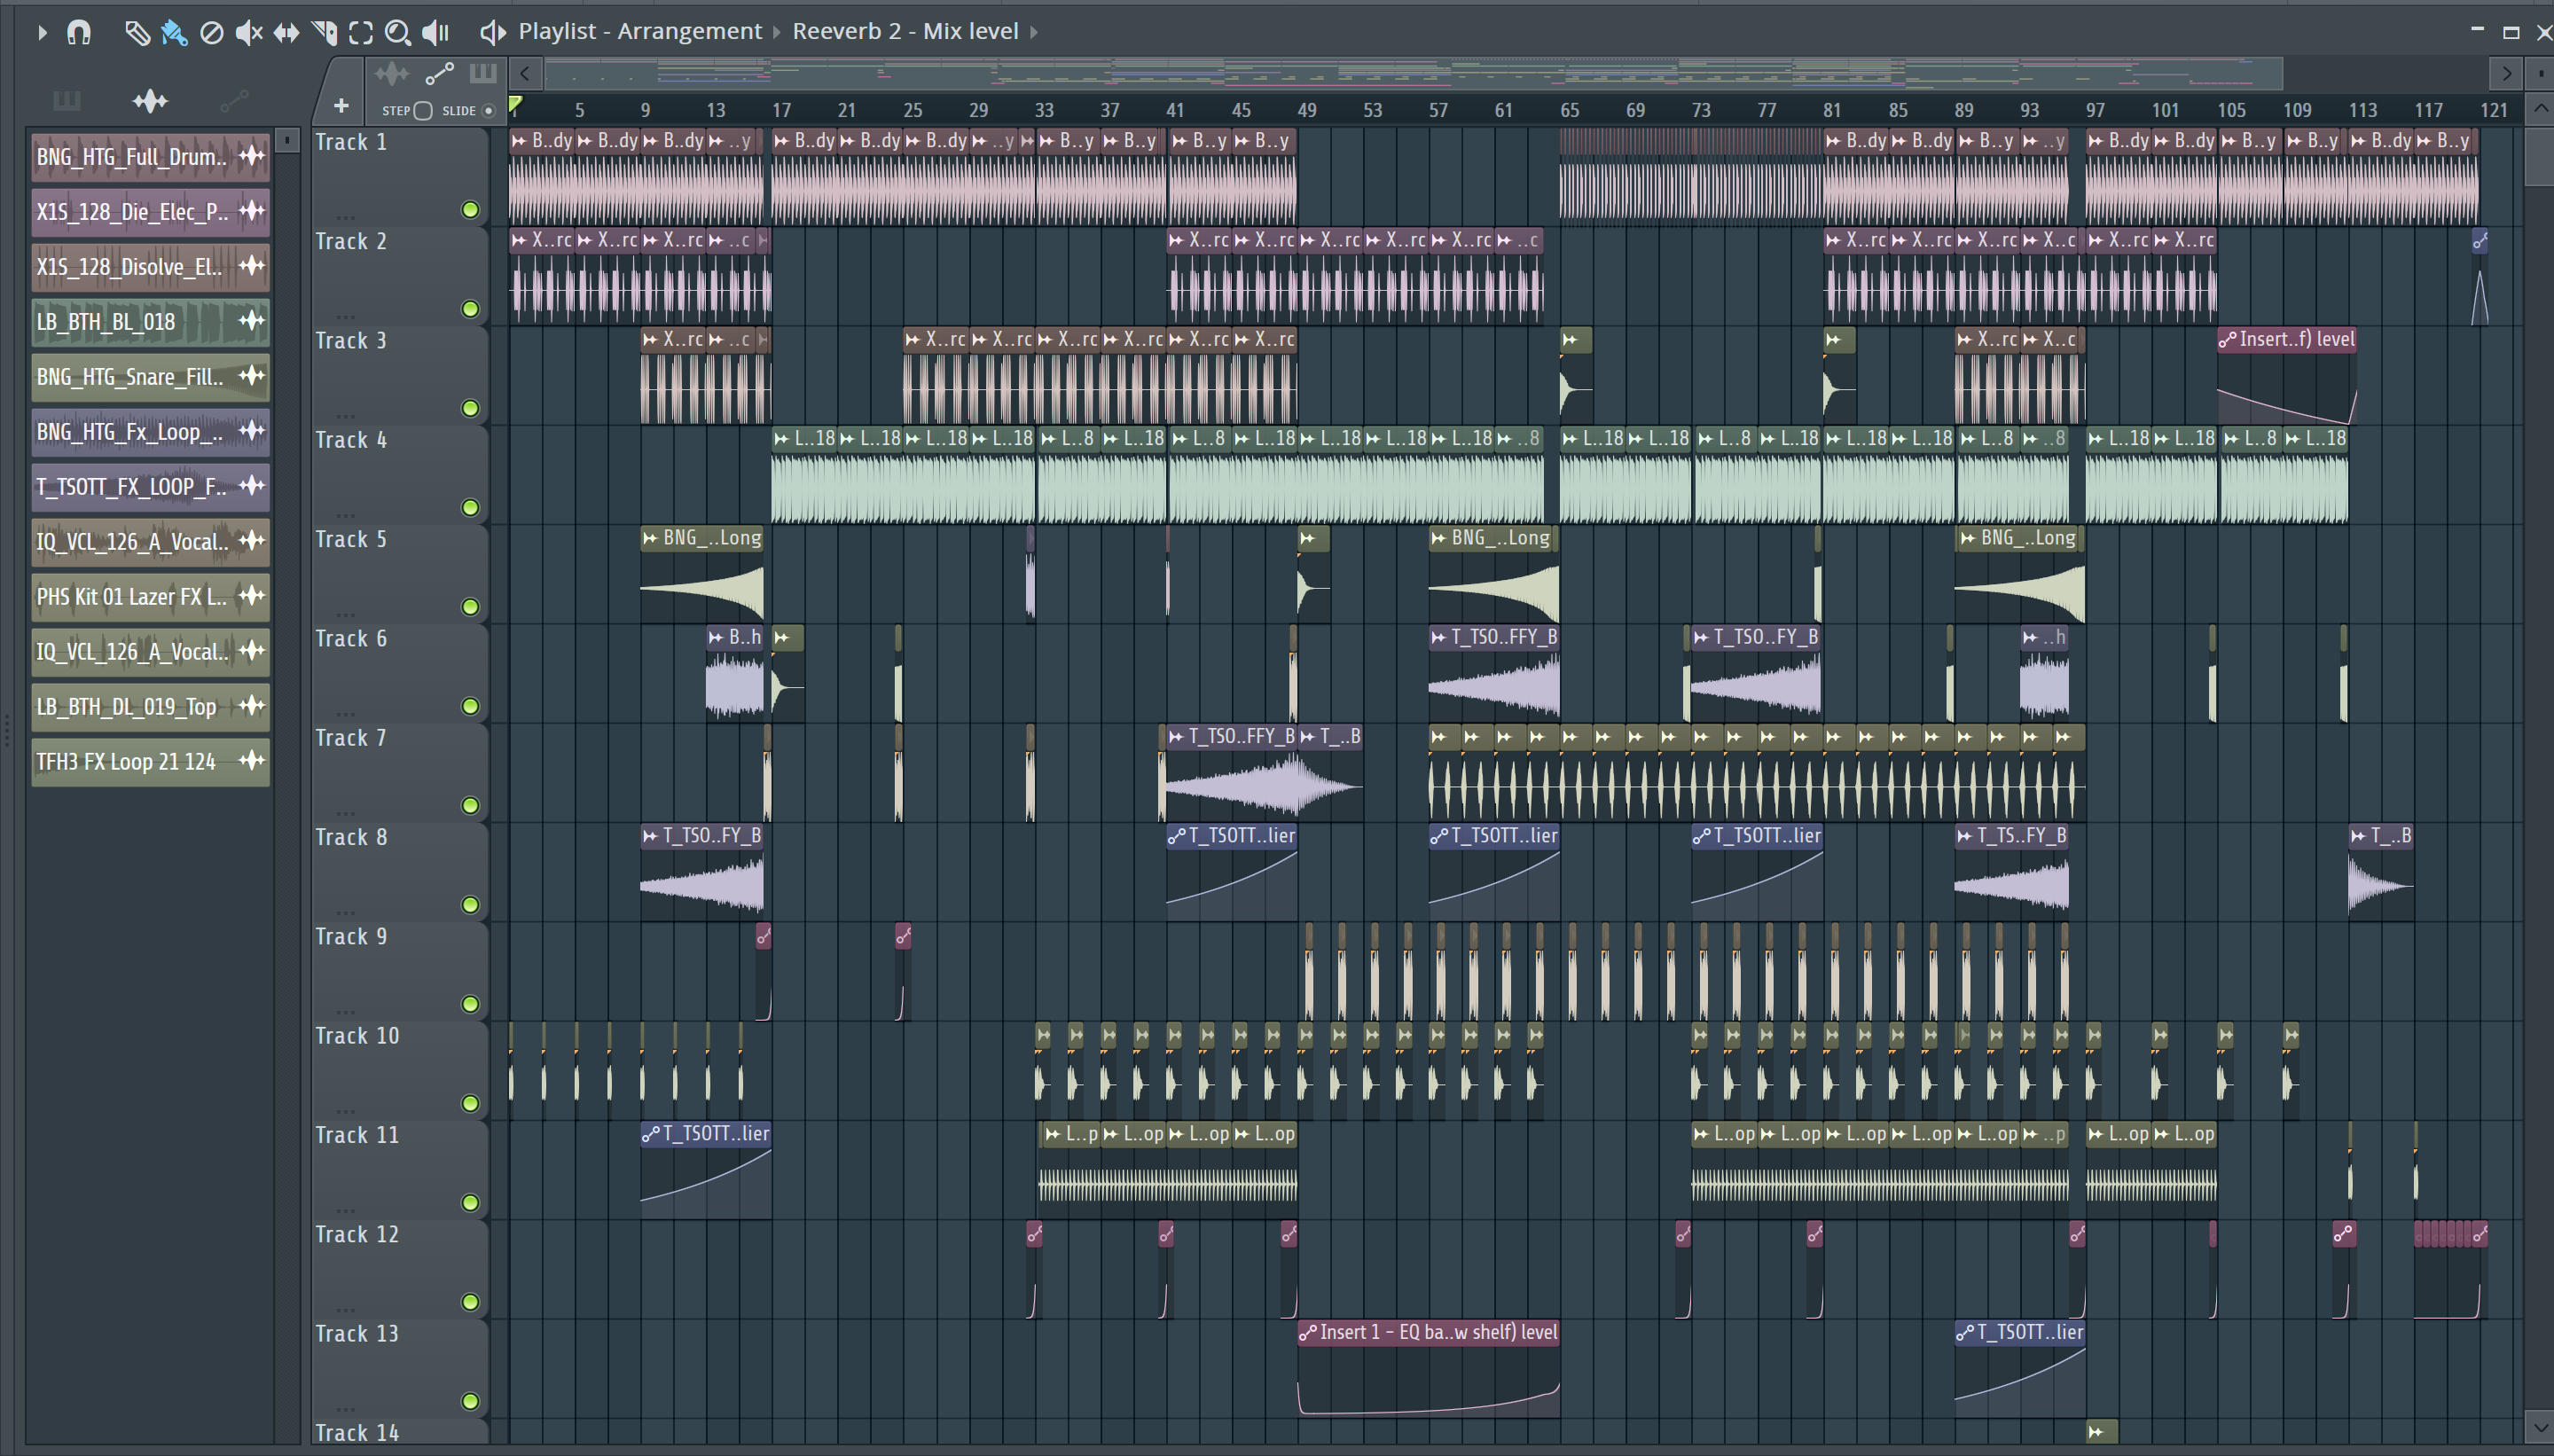
Task: Mute Track 5 with its green light
Action: (x=470, y=607)
